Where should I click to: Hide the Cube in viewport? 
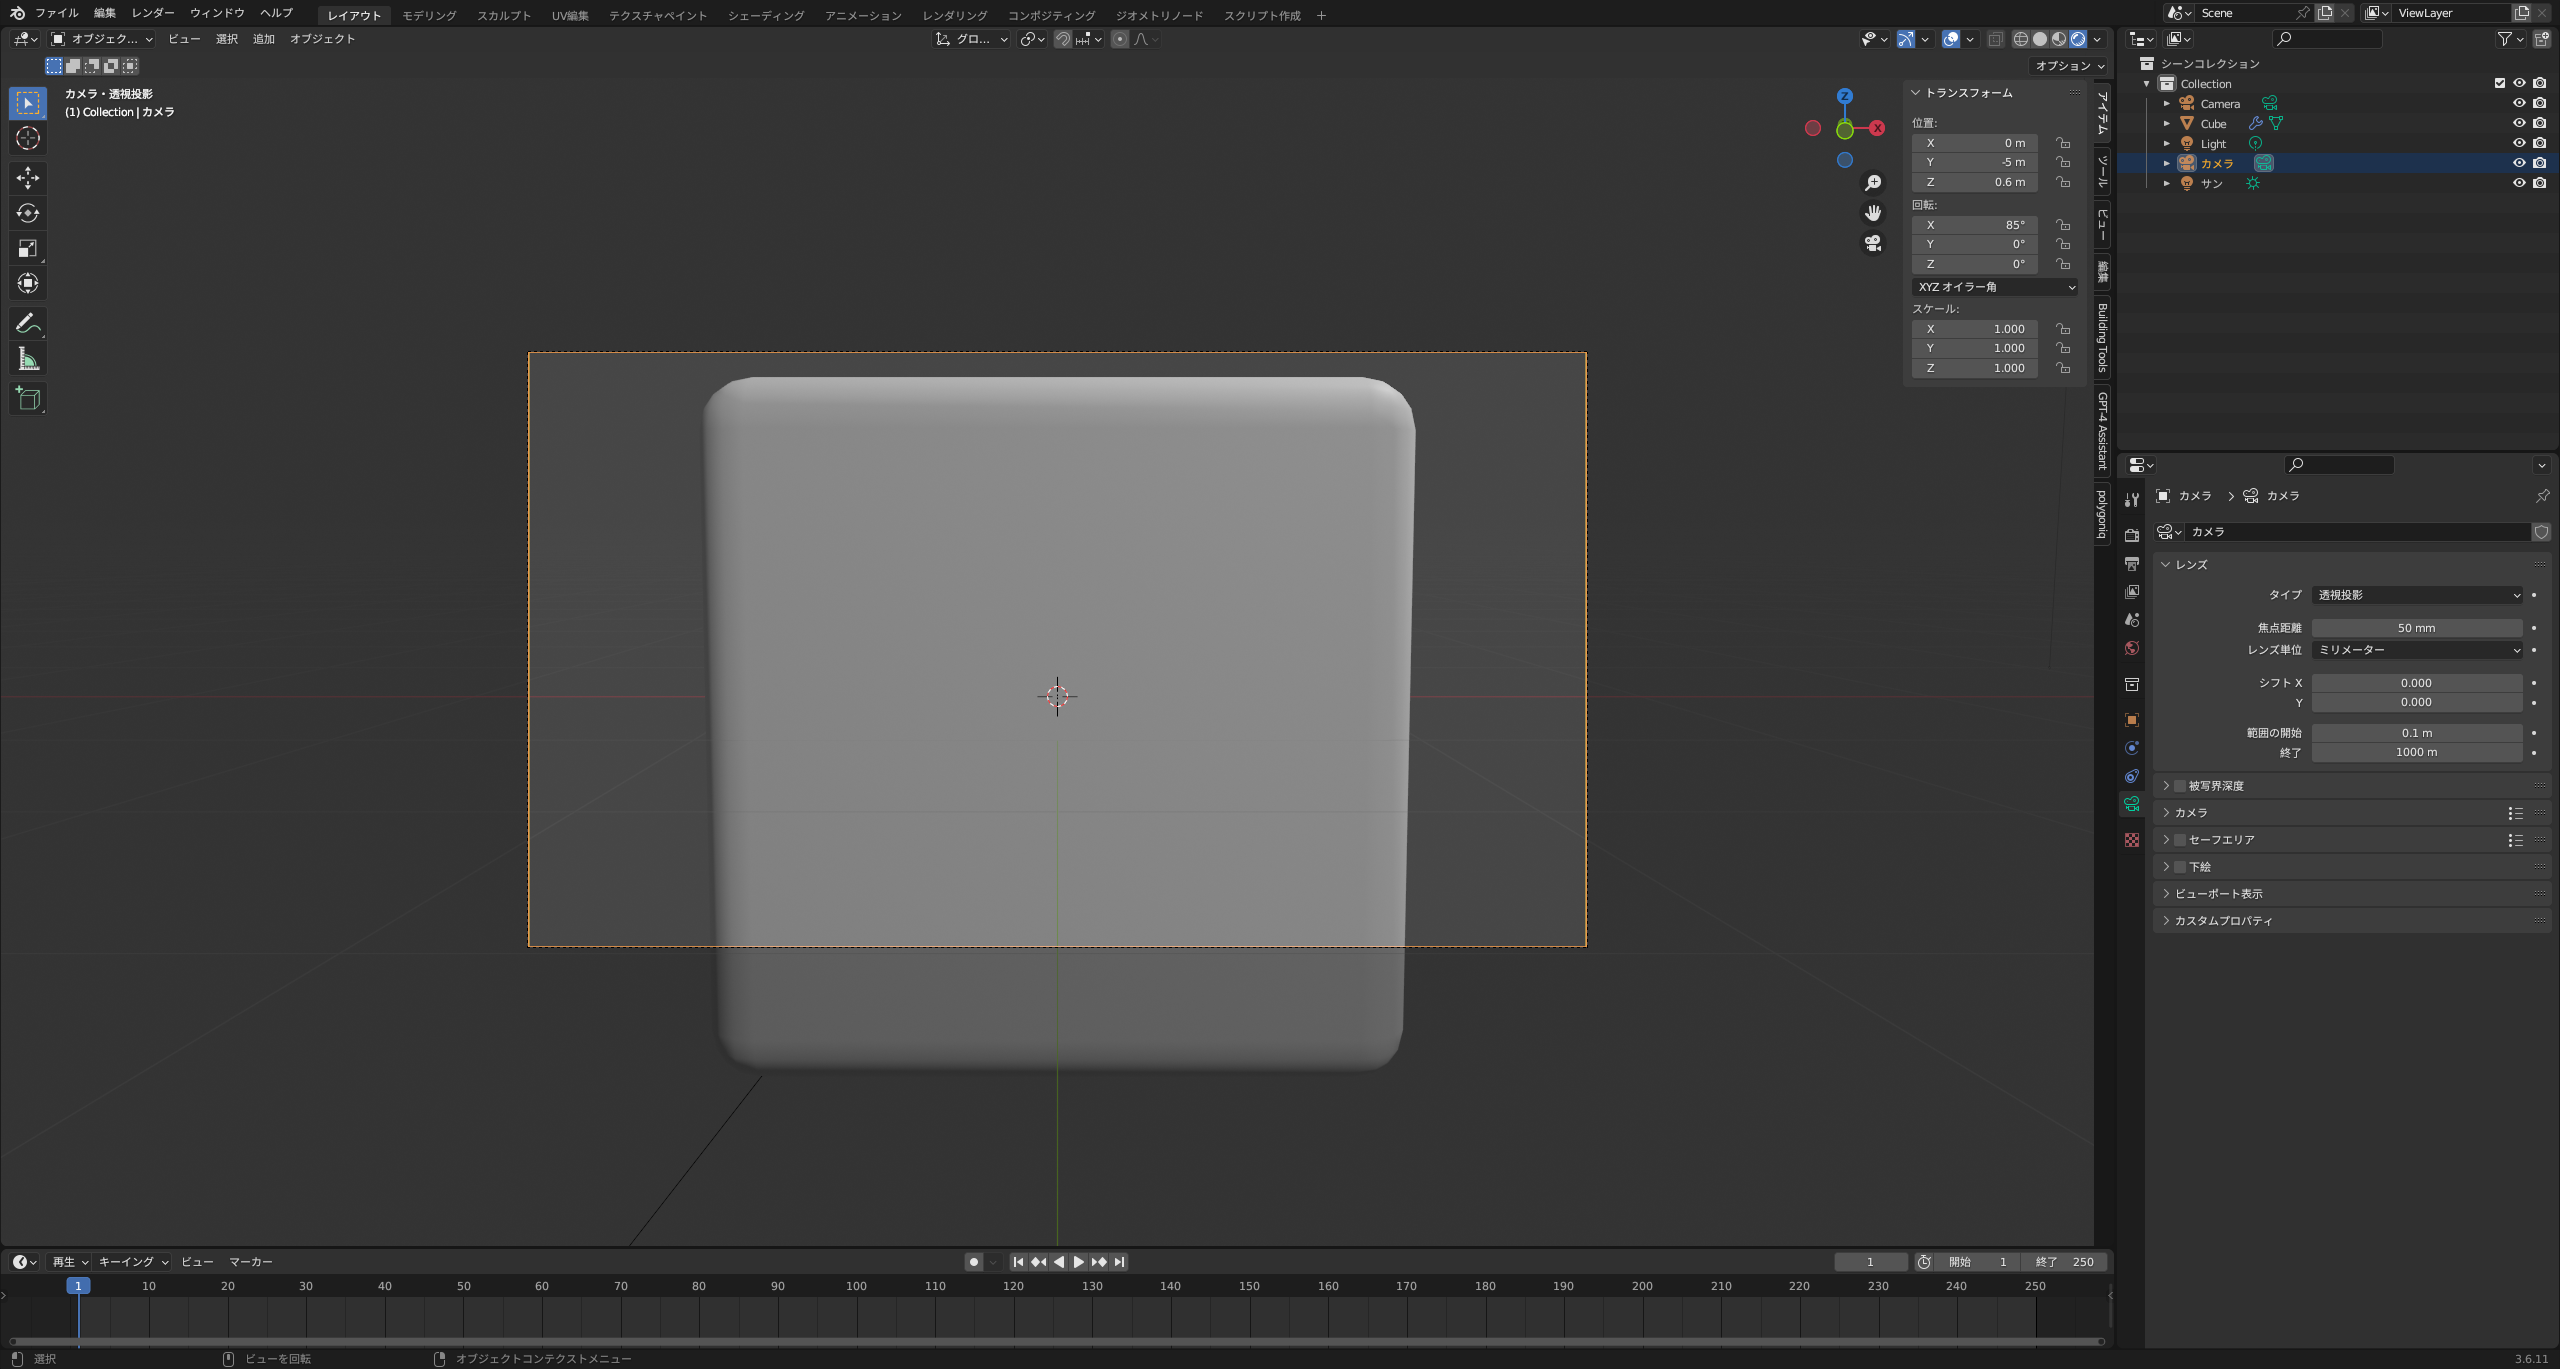coord(2519,123)
